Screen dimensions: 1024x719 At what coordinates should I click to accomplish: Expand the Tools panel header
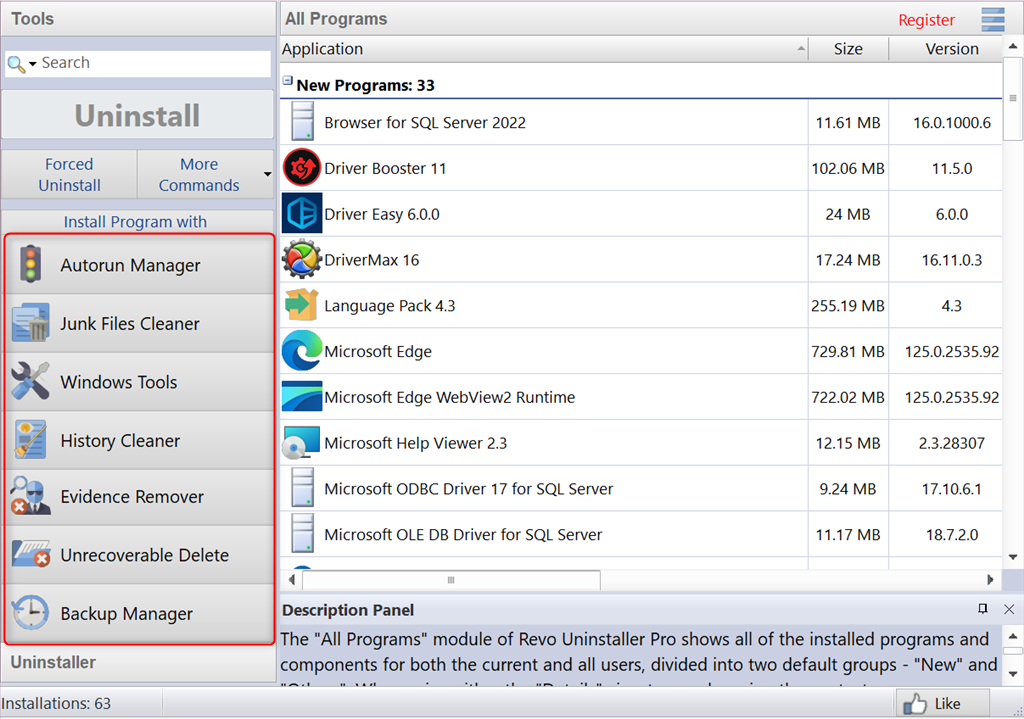[138, 18]
